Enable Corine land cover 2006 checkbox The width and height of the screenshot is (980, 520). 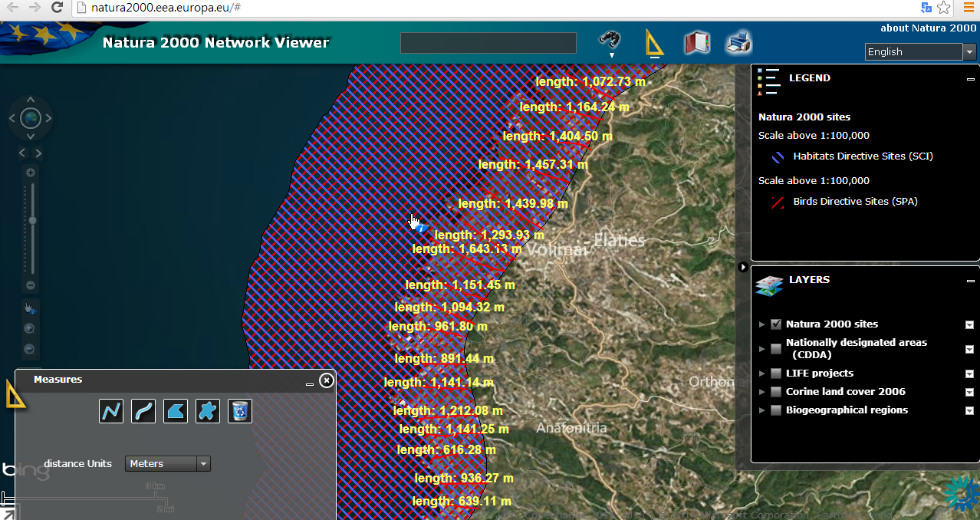tap(776, 392)
